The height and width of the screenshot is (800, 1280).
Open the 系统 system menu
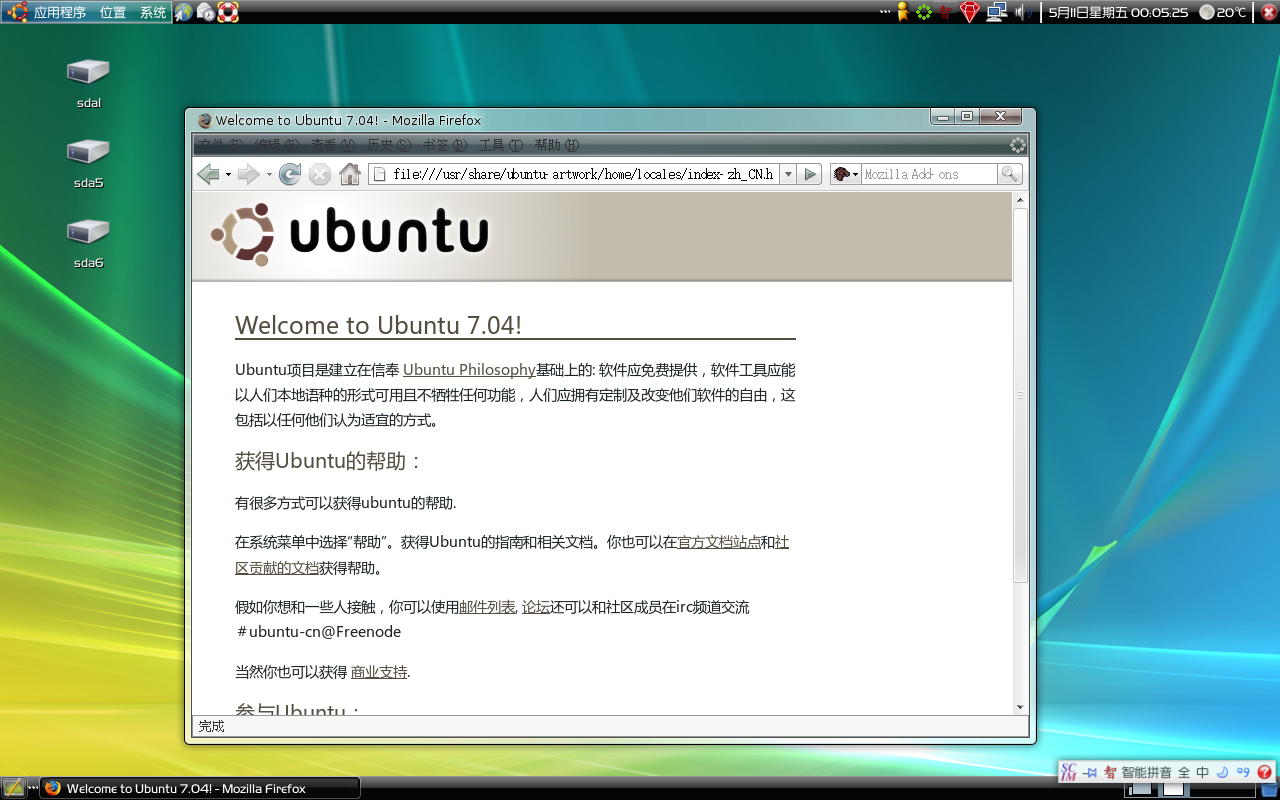(x=153, y=13)
